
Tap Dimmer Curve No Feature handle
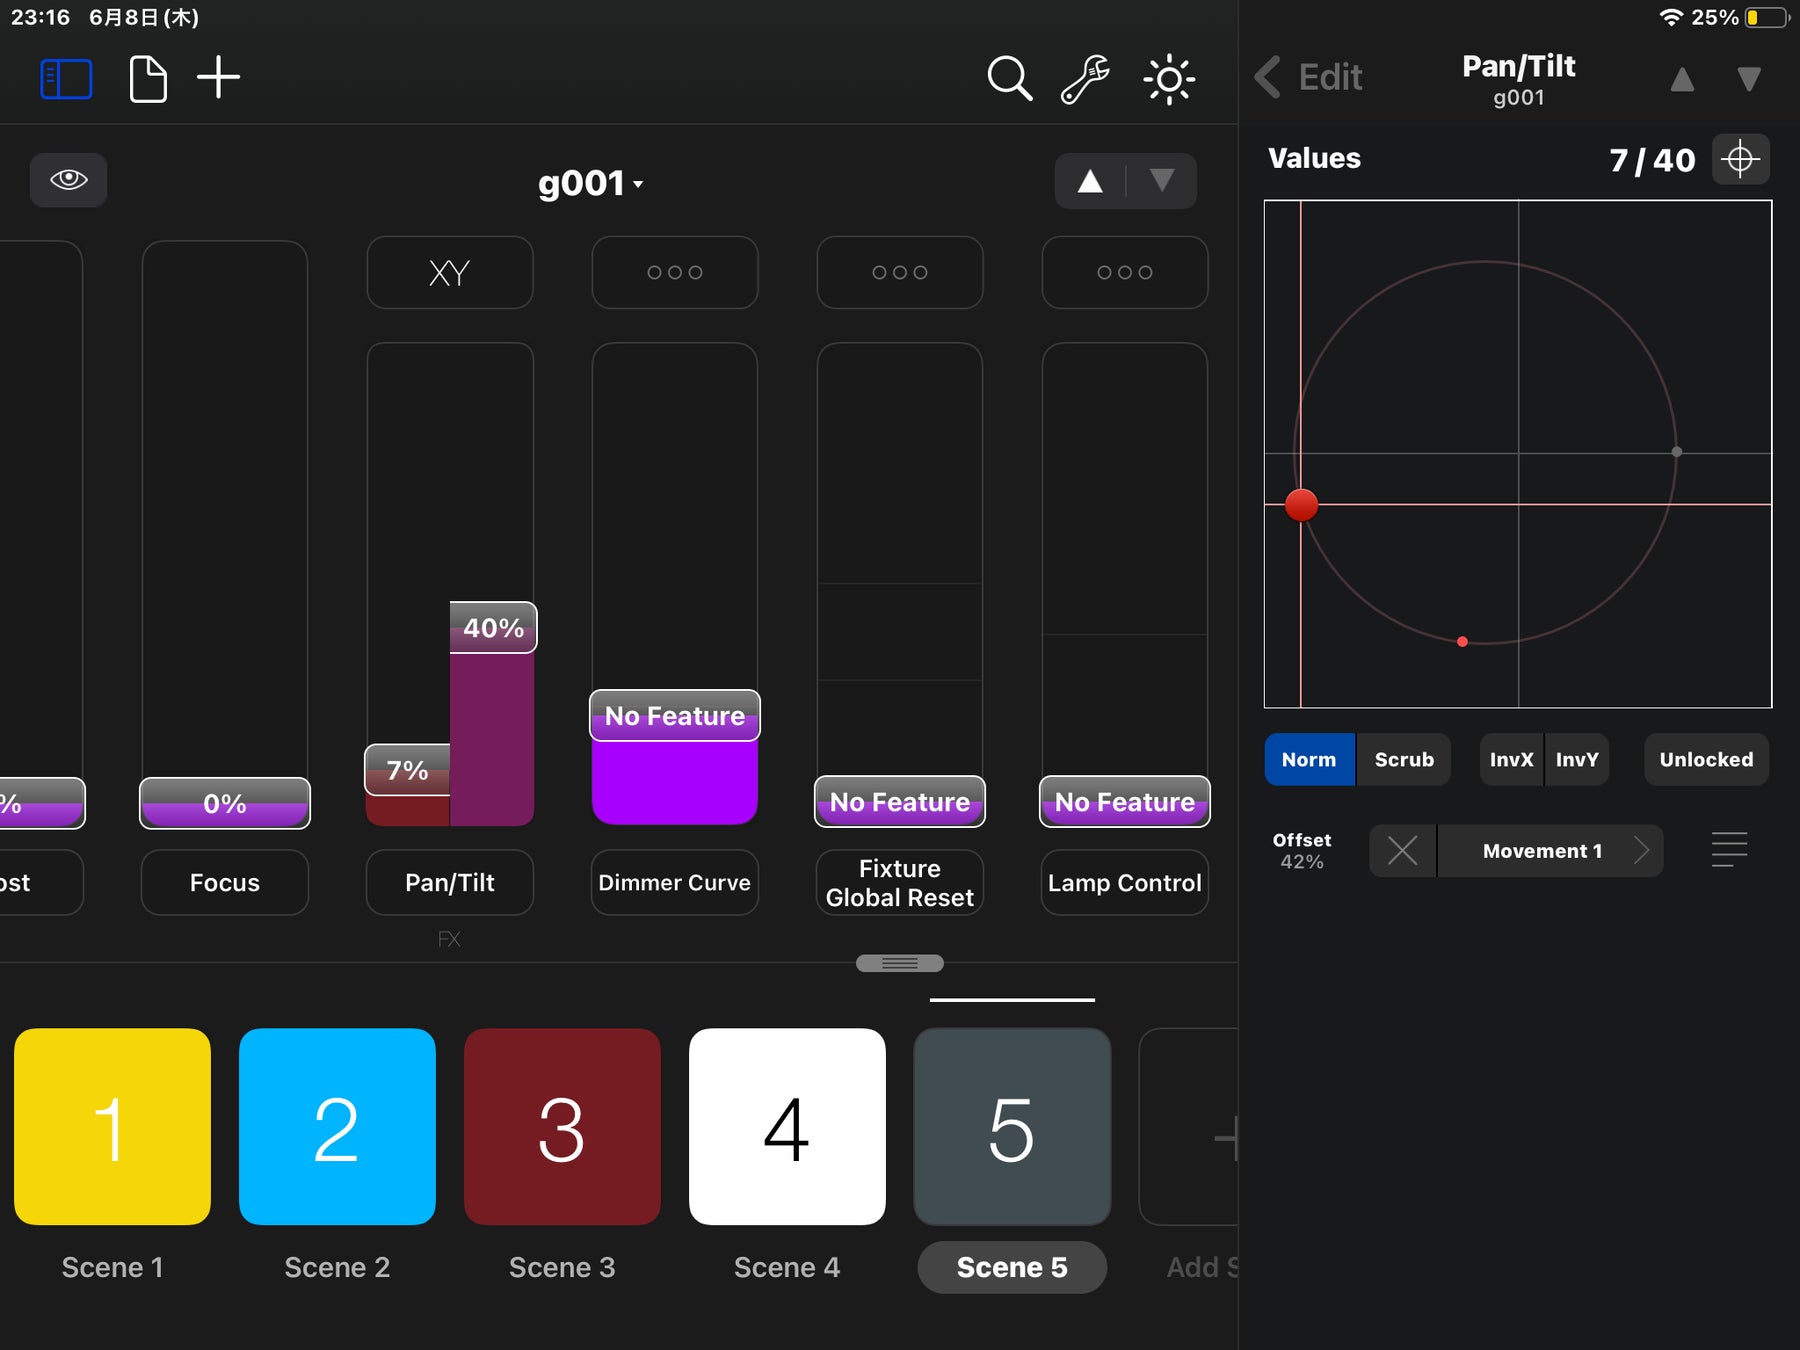(675, 716)
